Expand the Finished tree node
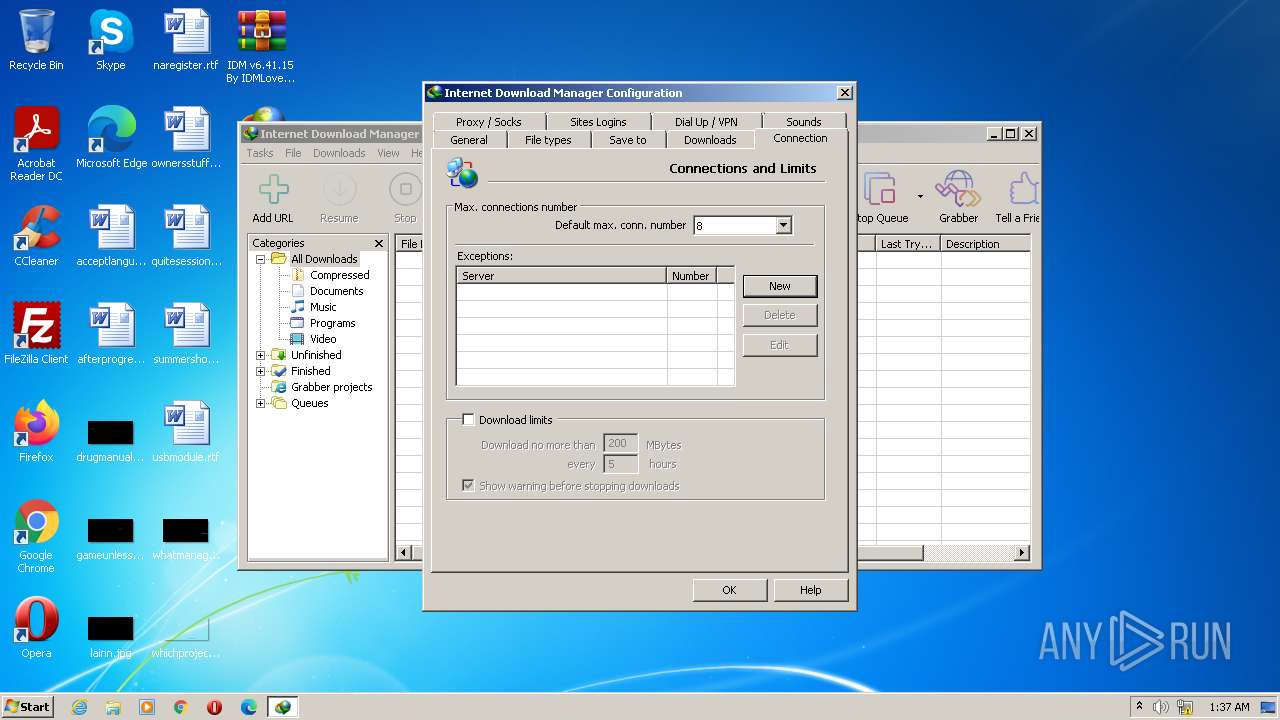Image resolution: width=1280 pixels, height=720 pixels. [261, 371]
